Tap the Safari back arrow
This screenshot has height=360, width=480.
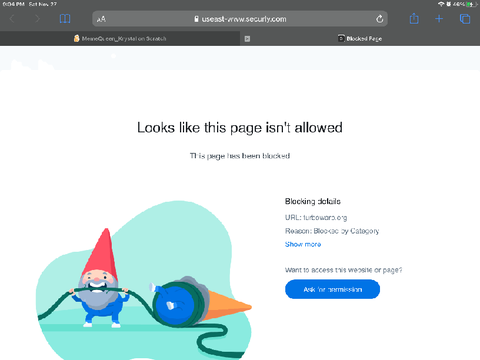(12, 19)
